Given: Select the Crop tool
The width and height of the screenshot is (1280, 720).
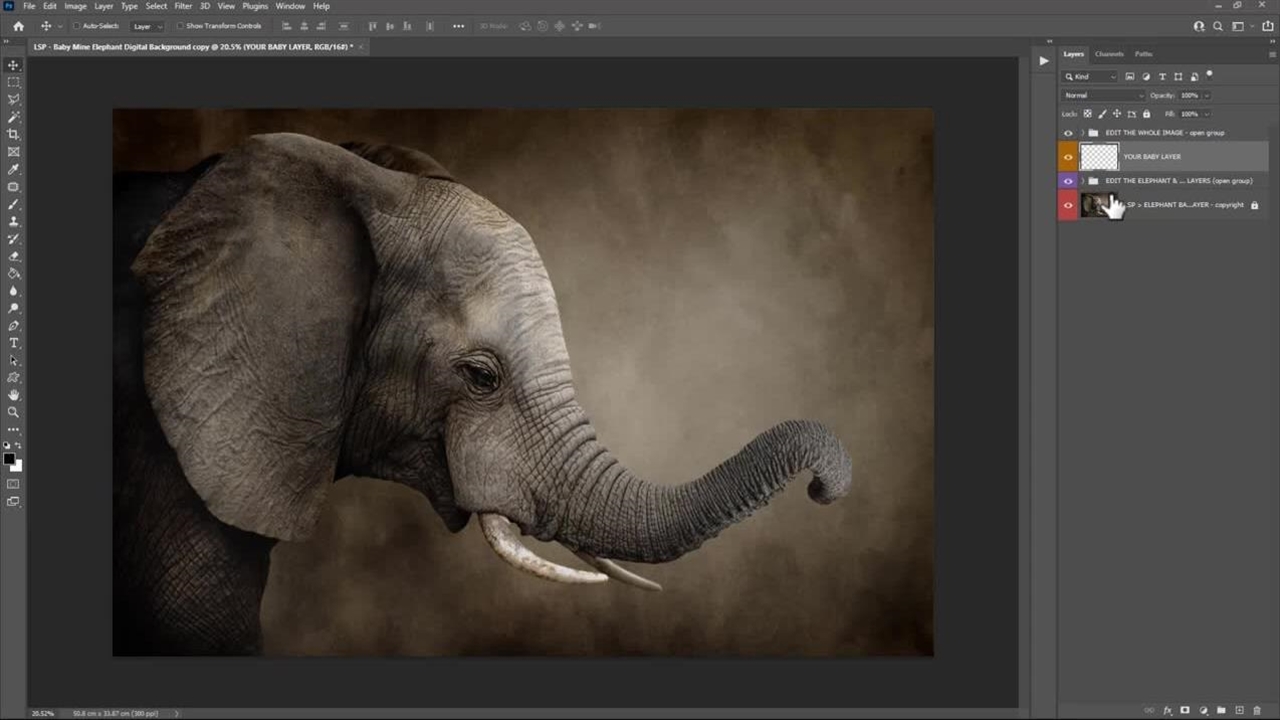Looking at the screenshot, I should point(13,134).
